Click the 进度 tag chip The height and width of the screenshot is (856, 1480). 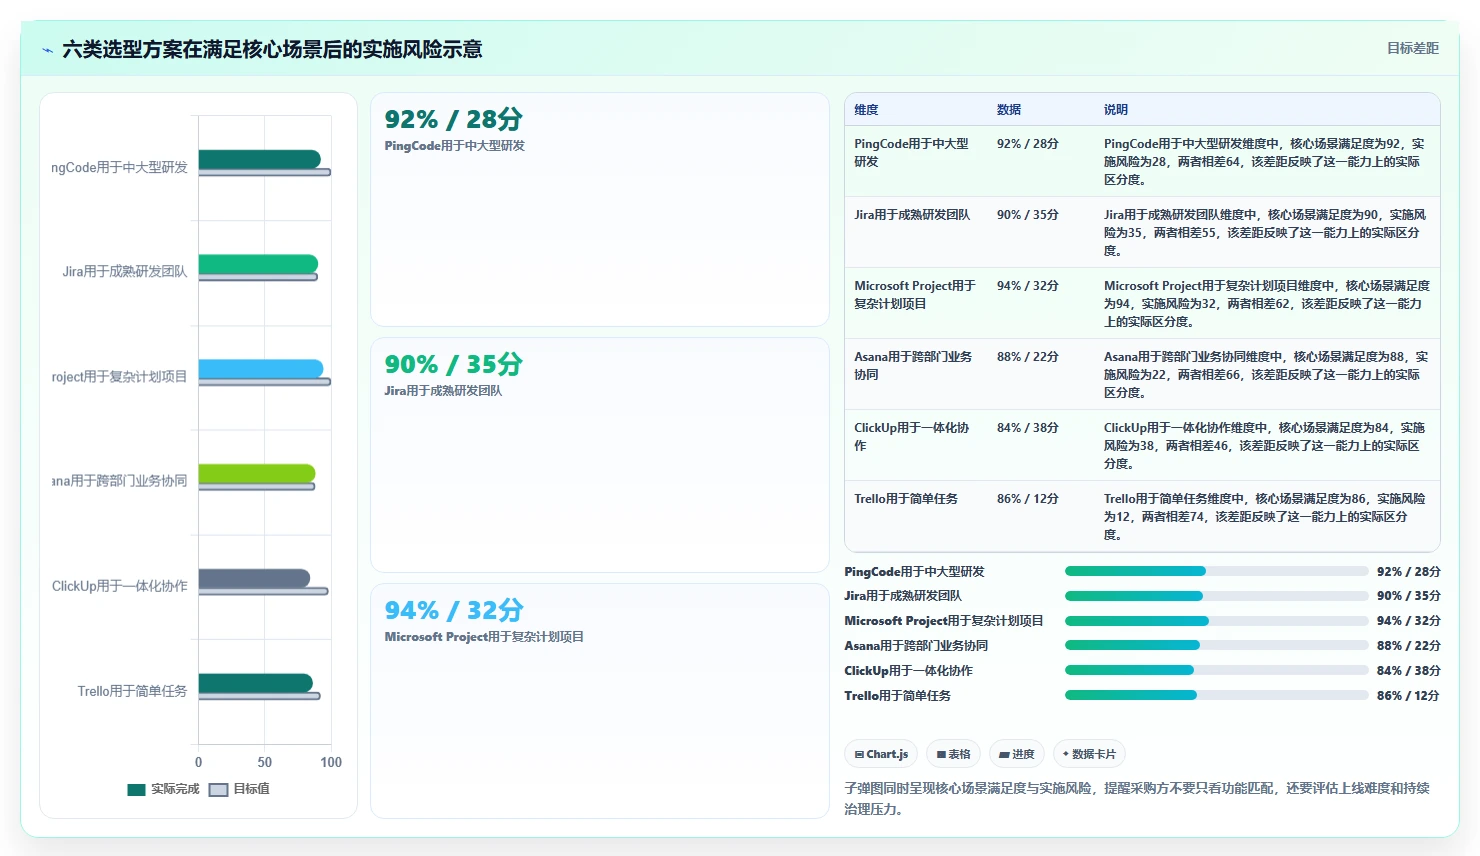click(1016, 754)
